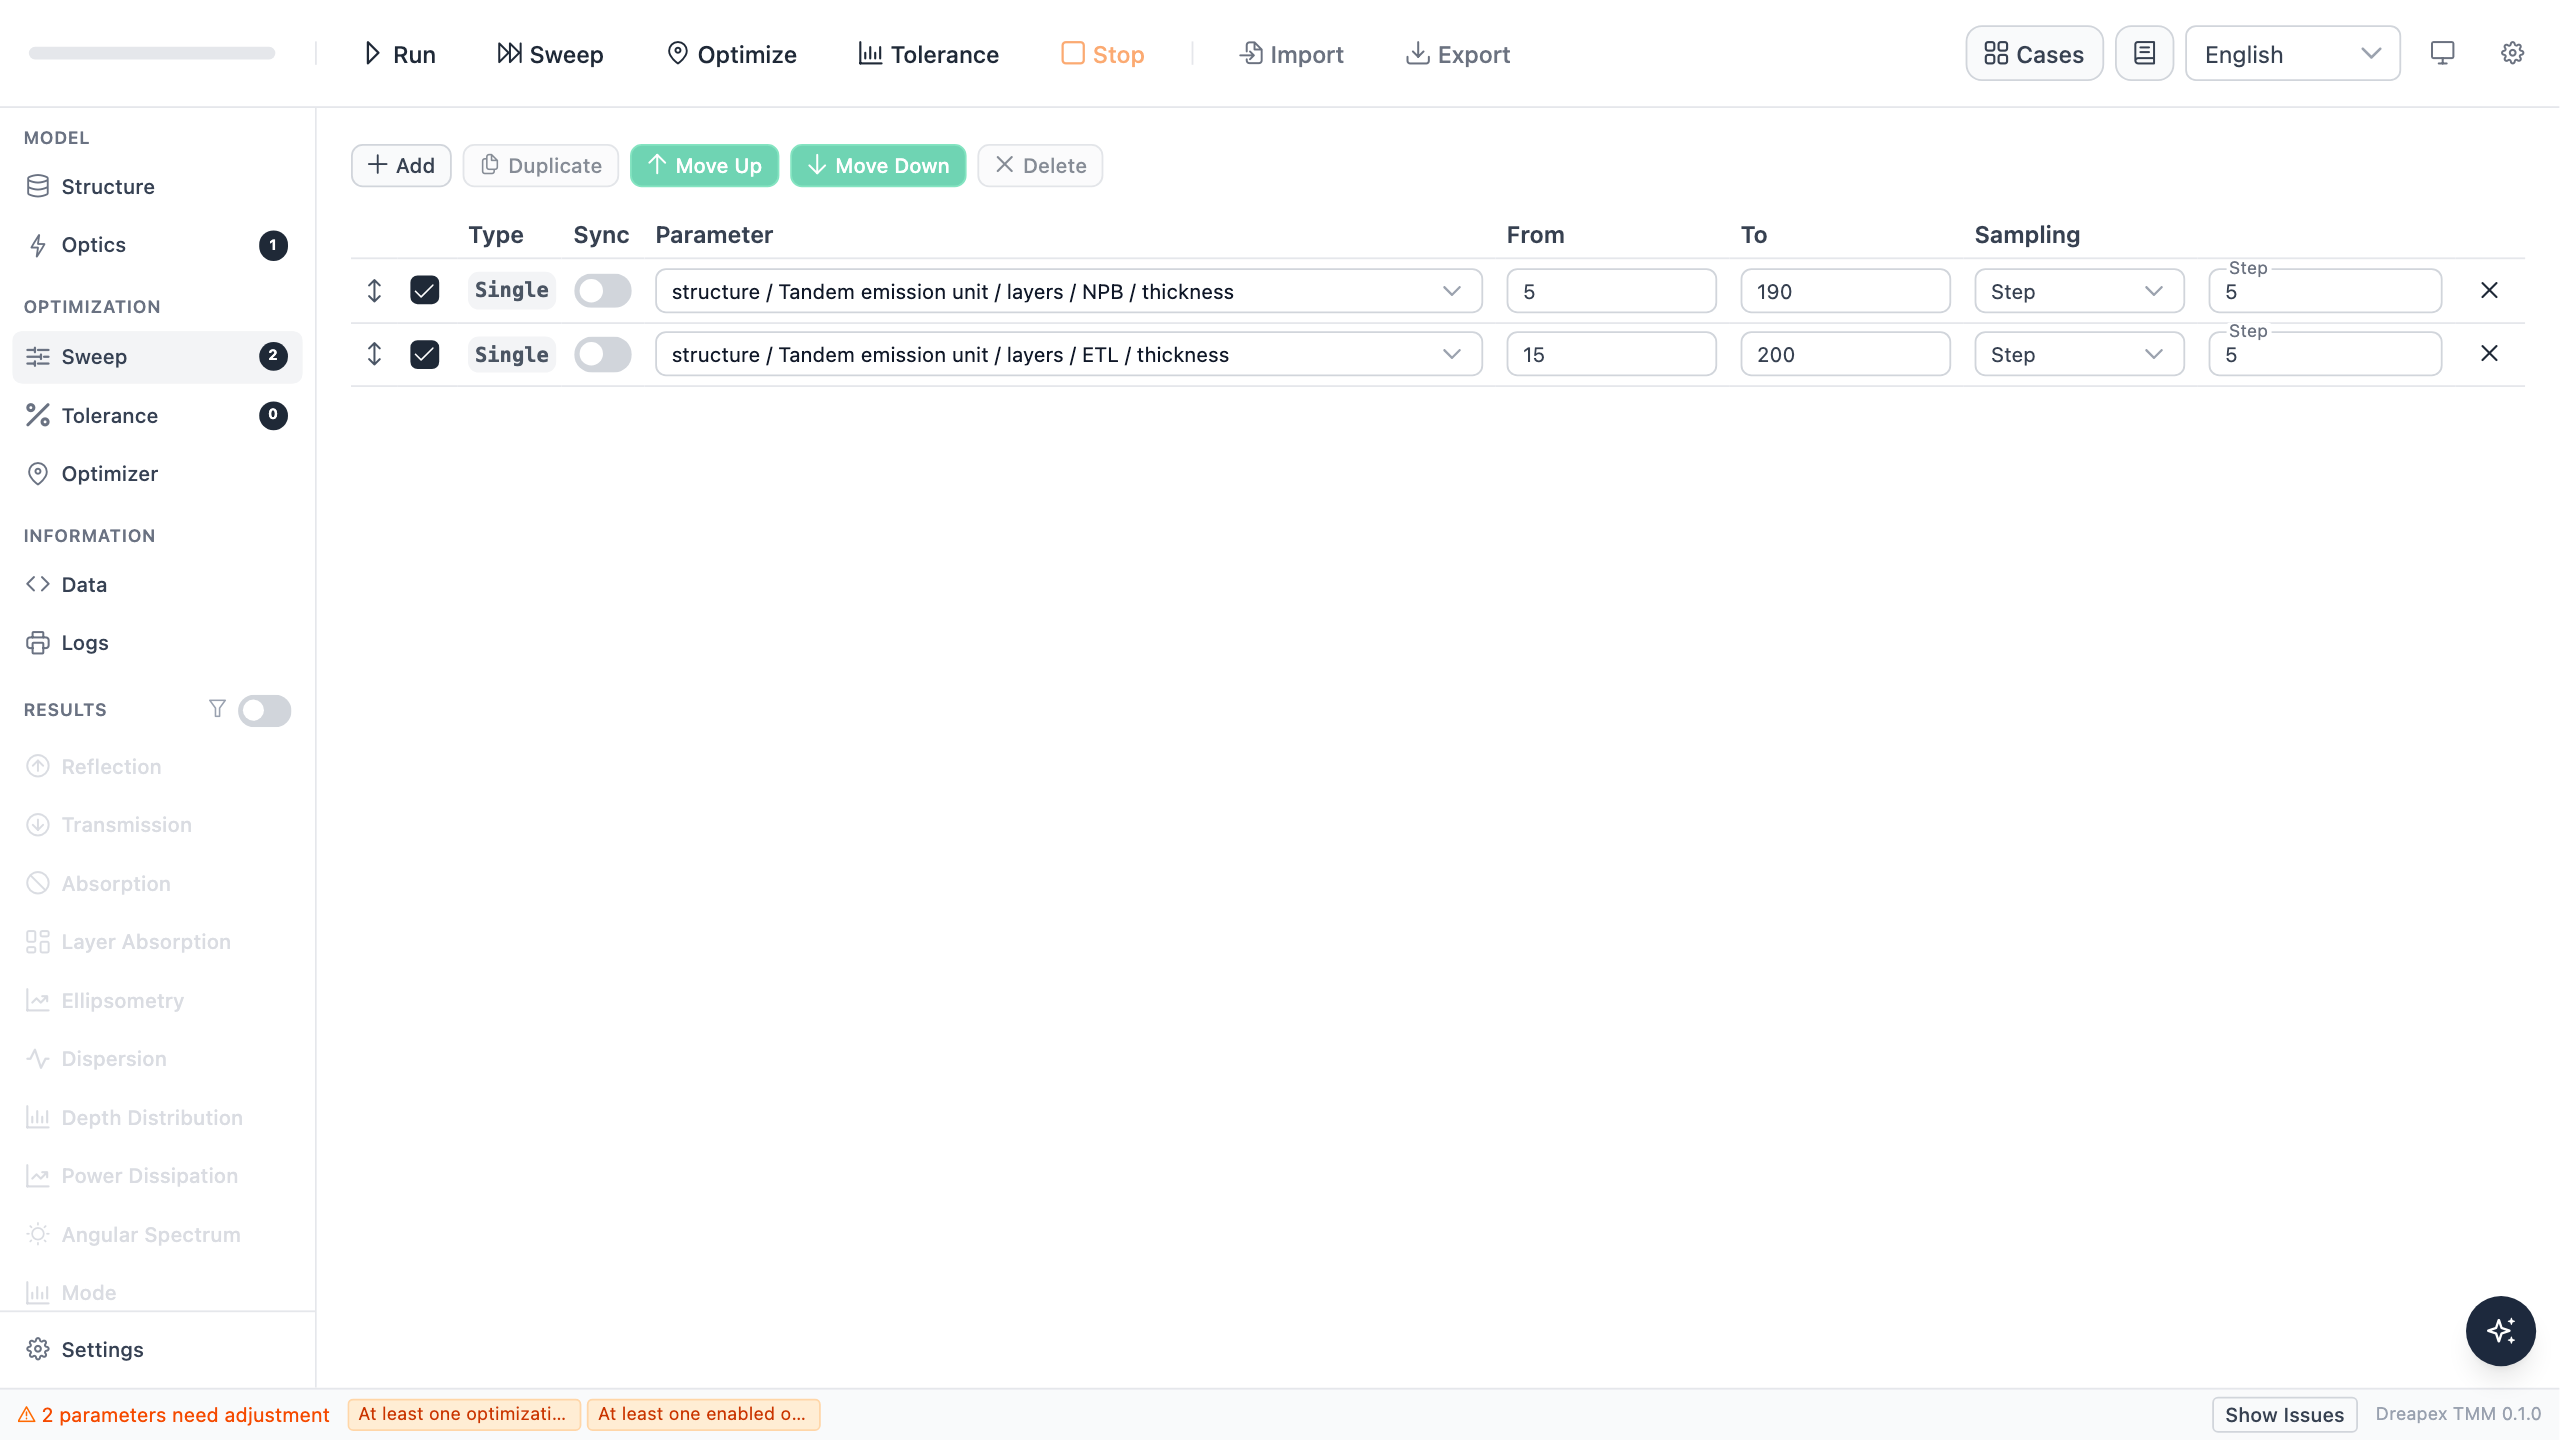
Task: Click the results filter funnel icon
Action: [x=217, y=709]
